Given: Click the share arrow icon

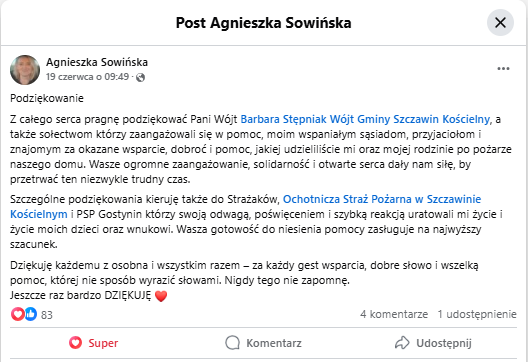Looking at the screenshot, I should [402, 343].
